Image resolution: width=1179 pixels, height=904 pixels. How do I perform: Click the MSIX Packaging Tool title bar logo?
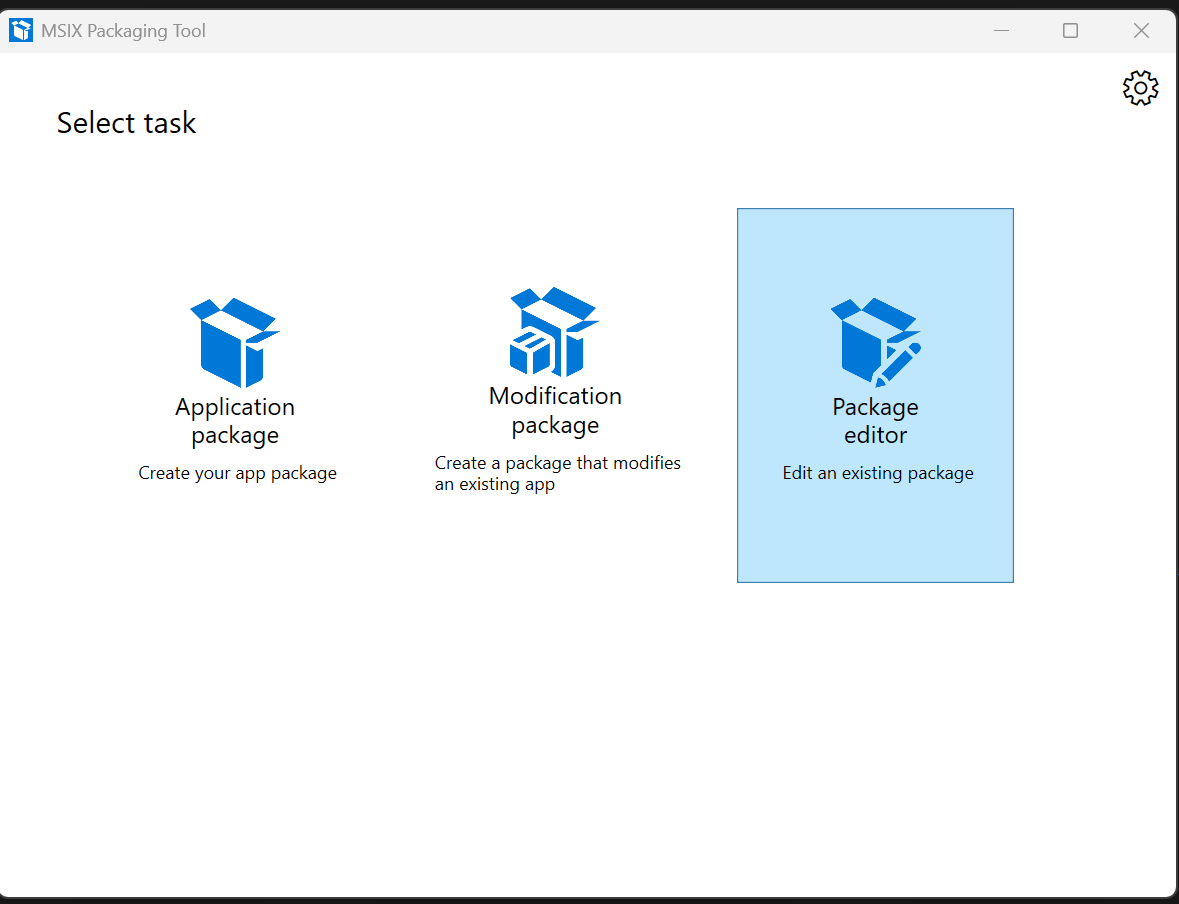click(21, 30)
